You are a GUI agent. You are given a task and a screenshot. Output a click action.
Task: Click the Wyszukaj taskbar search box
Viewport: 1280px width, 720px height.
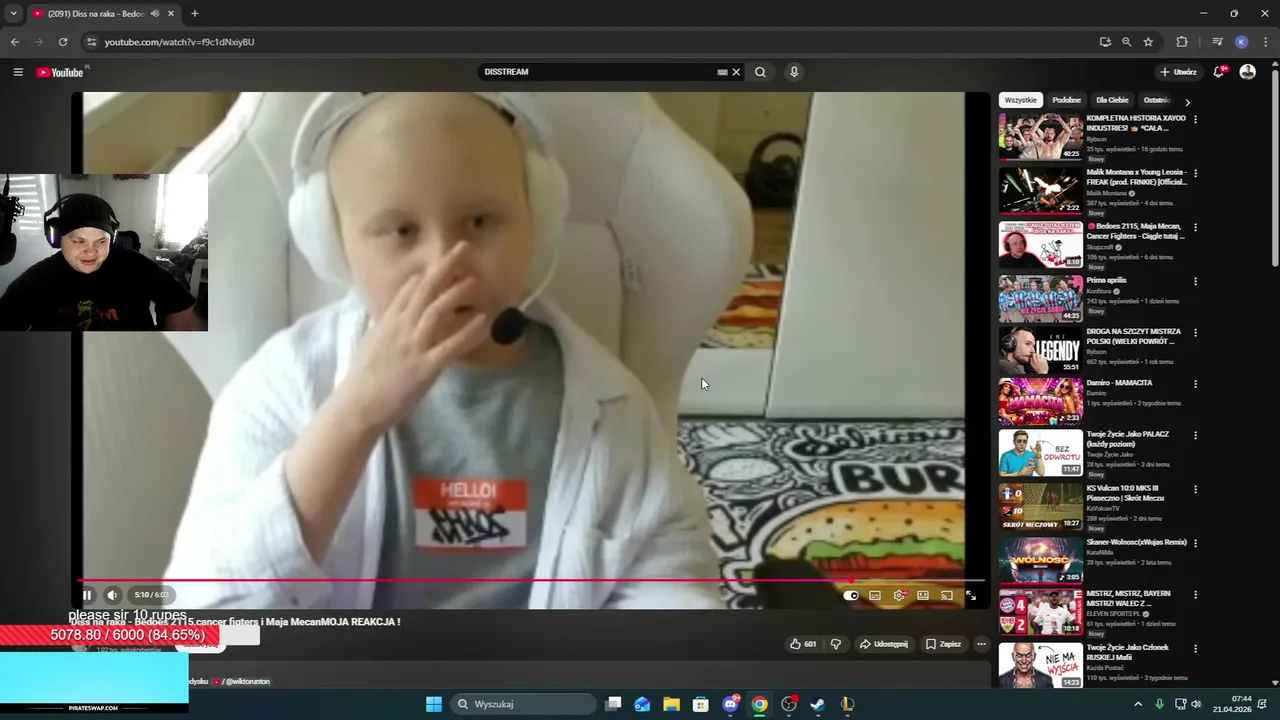click(x=523, y=704)
